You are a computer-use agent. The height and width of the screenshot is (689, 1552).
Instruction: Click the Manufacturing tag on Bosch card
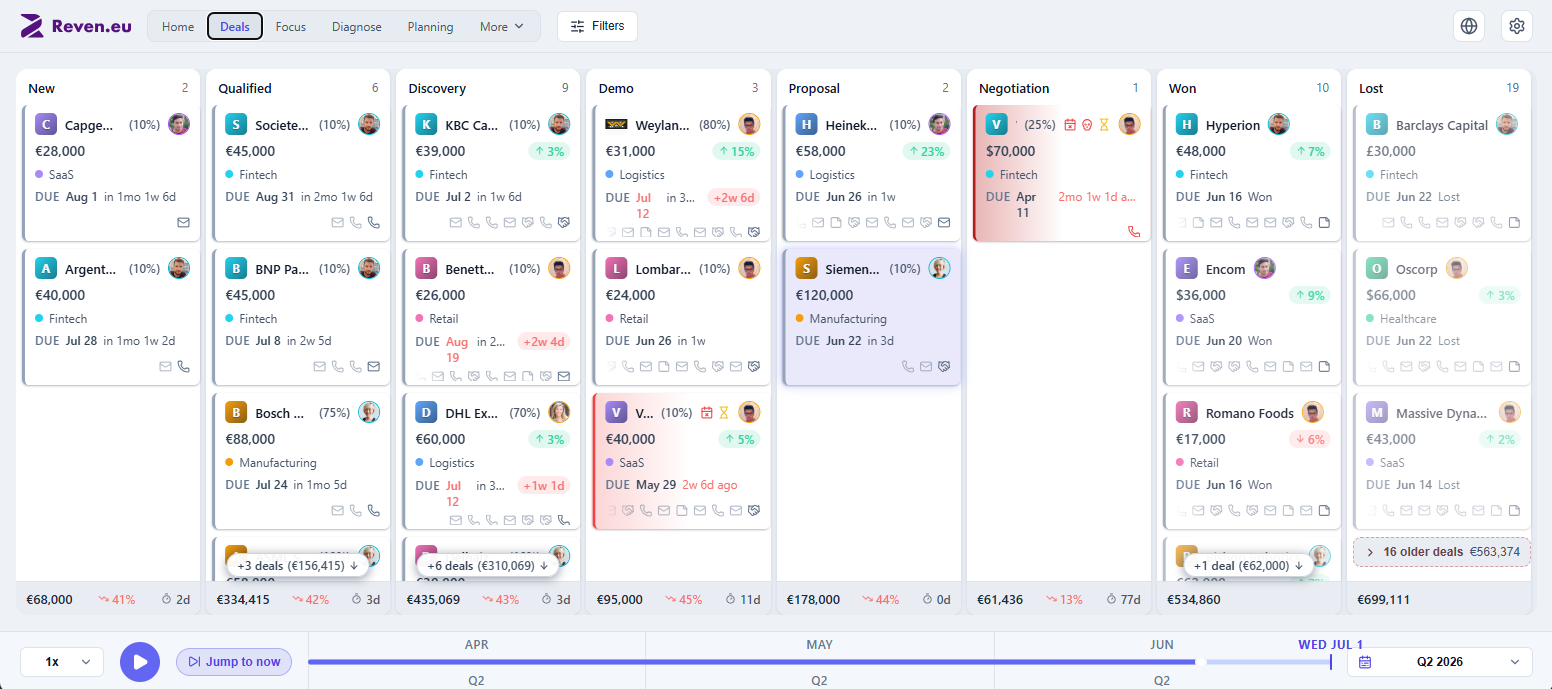click(x=270, y=463)
